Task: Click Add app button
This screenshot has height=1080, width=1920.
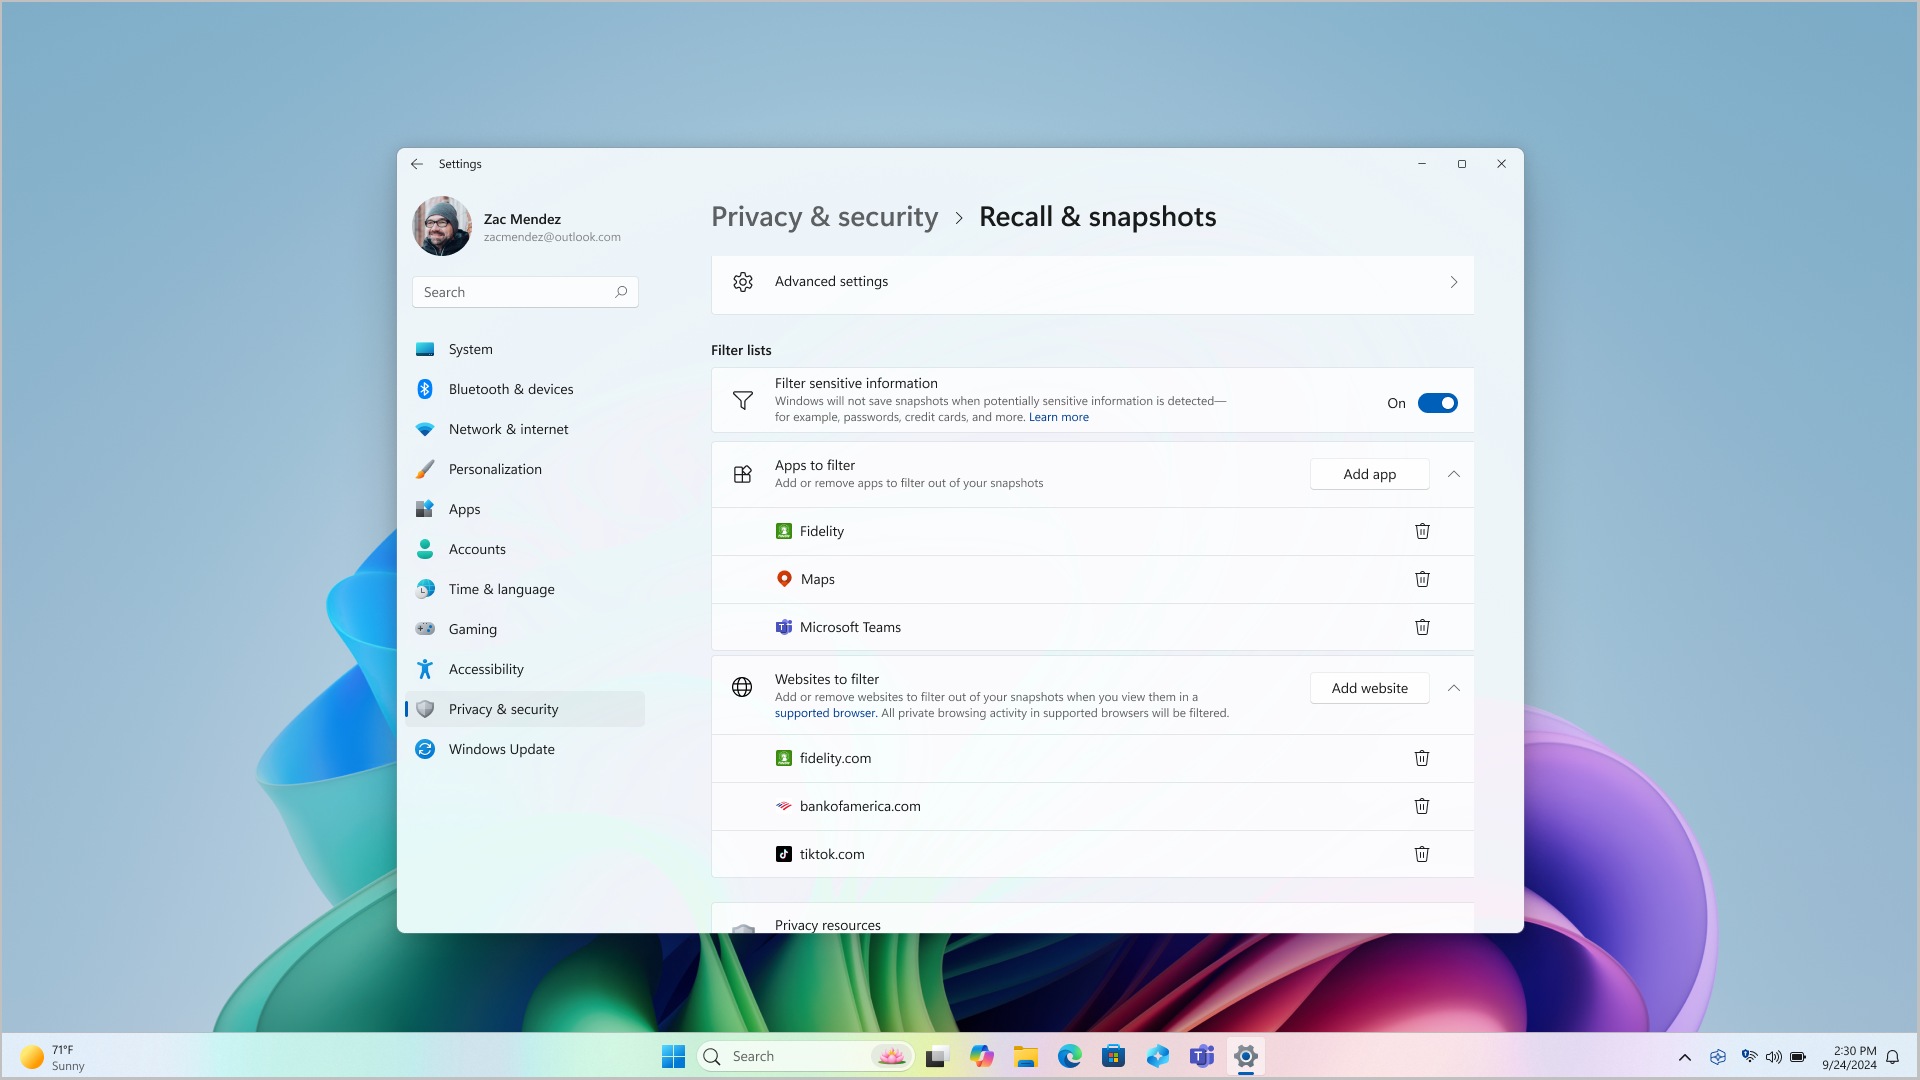Action: tap(1370, 473)
